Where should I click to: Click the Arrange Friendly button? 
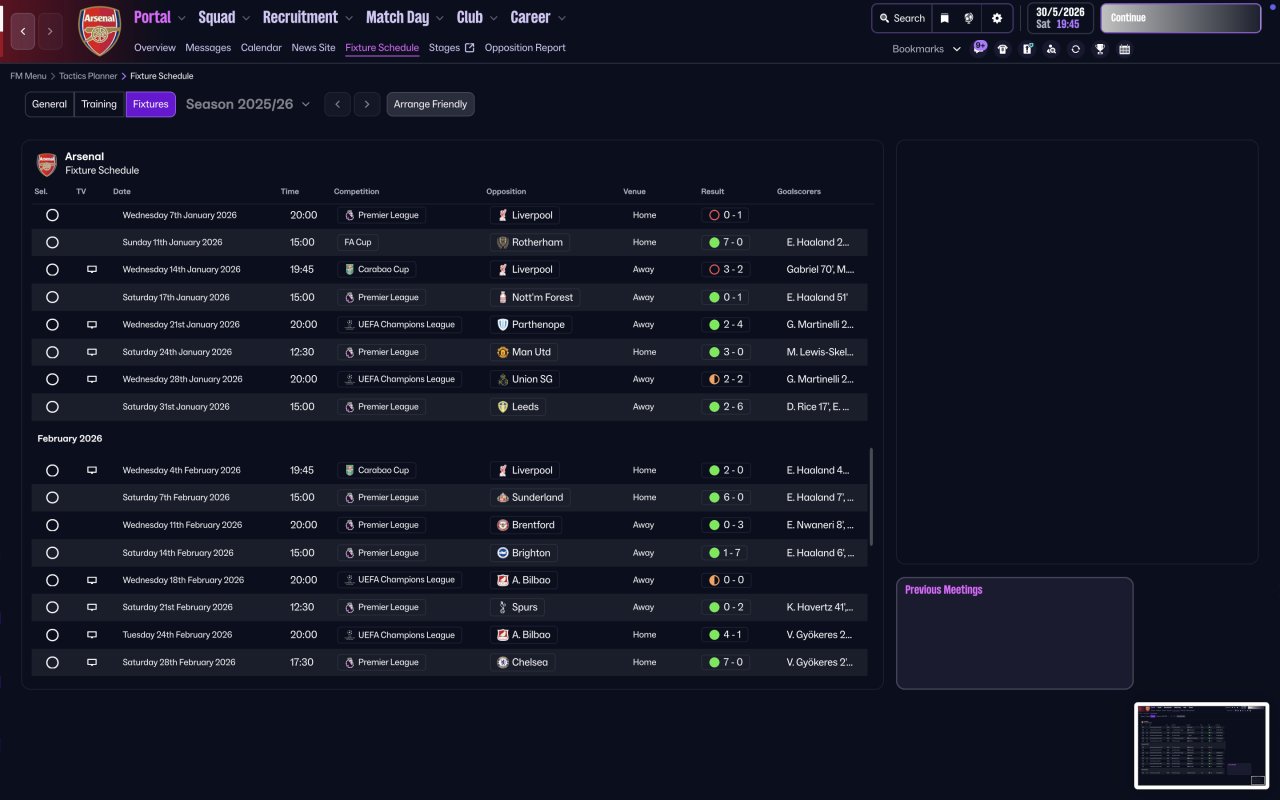tap(430, 104)
